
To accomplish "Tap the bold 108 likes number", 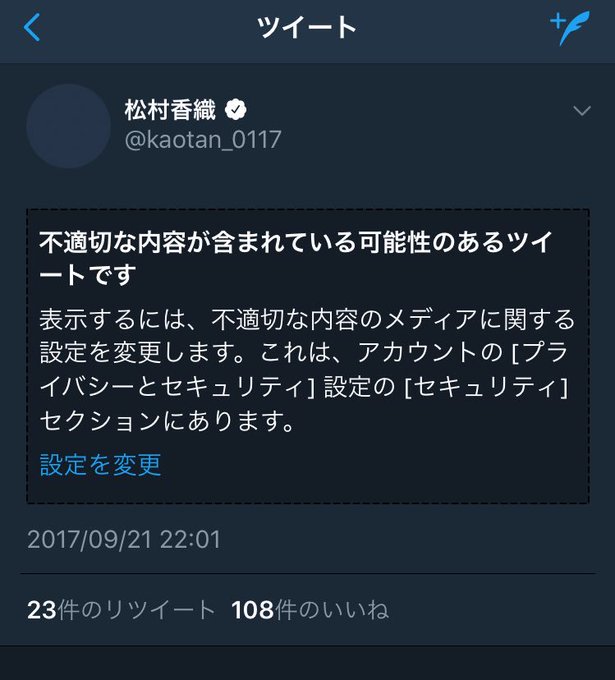I will tap(252, 610).
